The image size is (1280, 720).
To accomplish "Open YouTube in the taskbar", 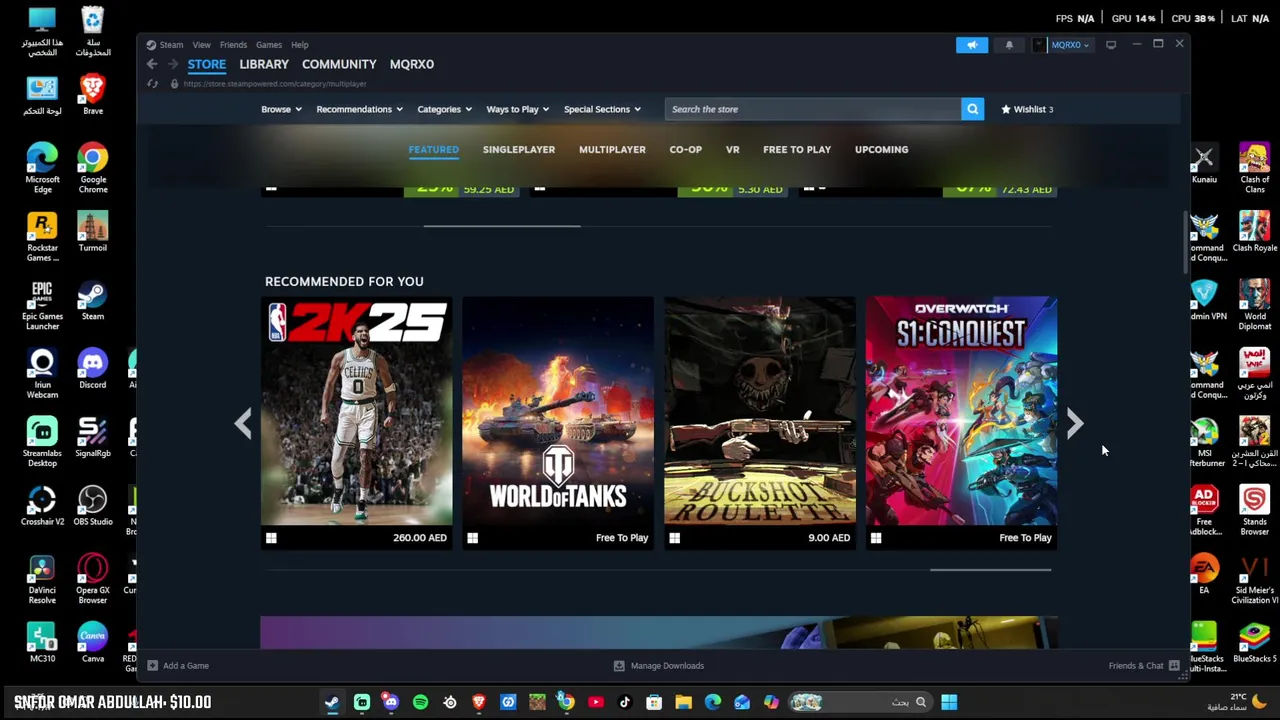I will (x=595, y=702).
